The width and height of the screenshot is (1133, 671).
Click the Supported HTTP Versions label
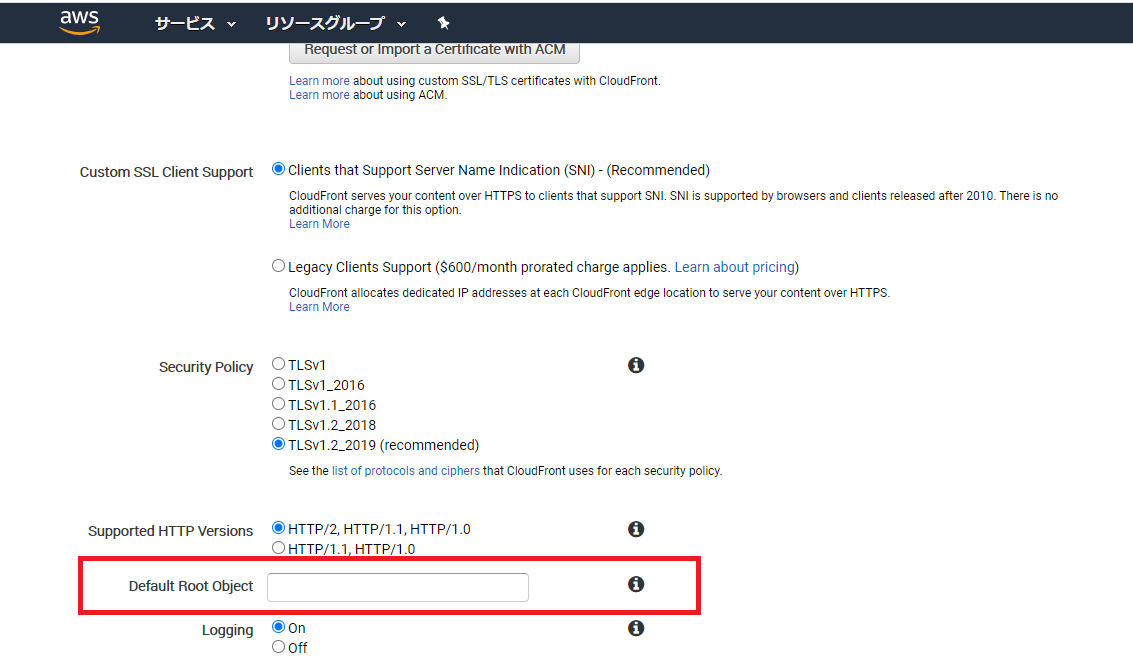coord(171,531)
